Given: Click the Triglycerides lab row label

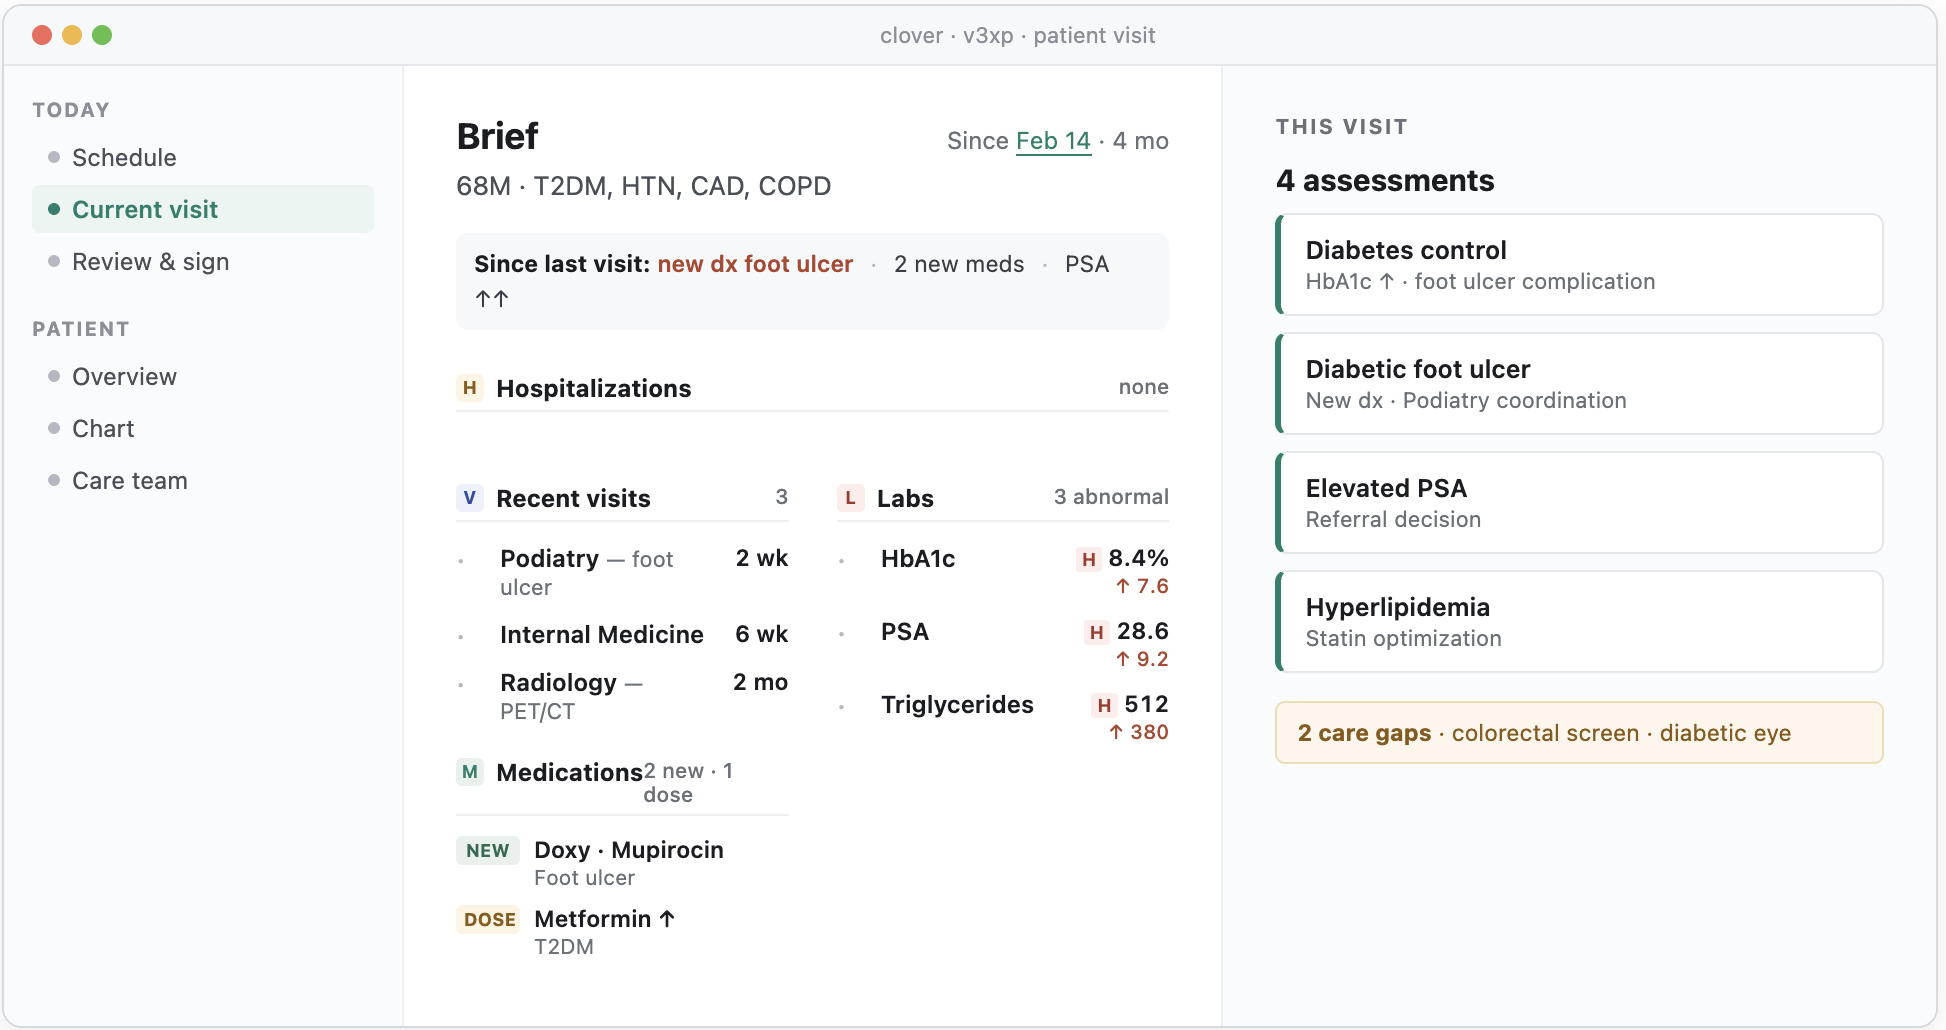Looking at the screenshot, I should [x=957, y=705].
